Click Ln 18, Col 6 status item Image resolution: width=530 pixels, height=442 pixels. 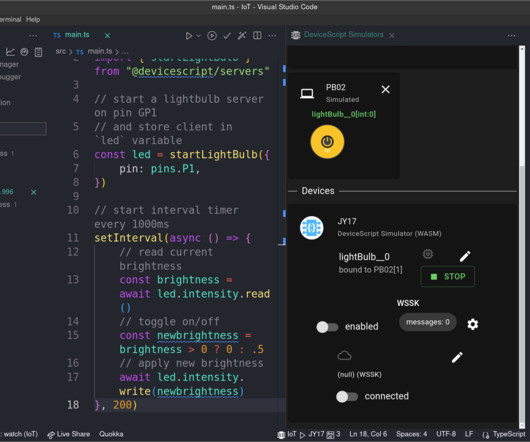point(368,434)
